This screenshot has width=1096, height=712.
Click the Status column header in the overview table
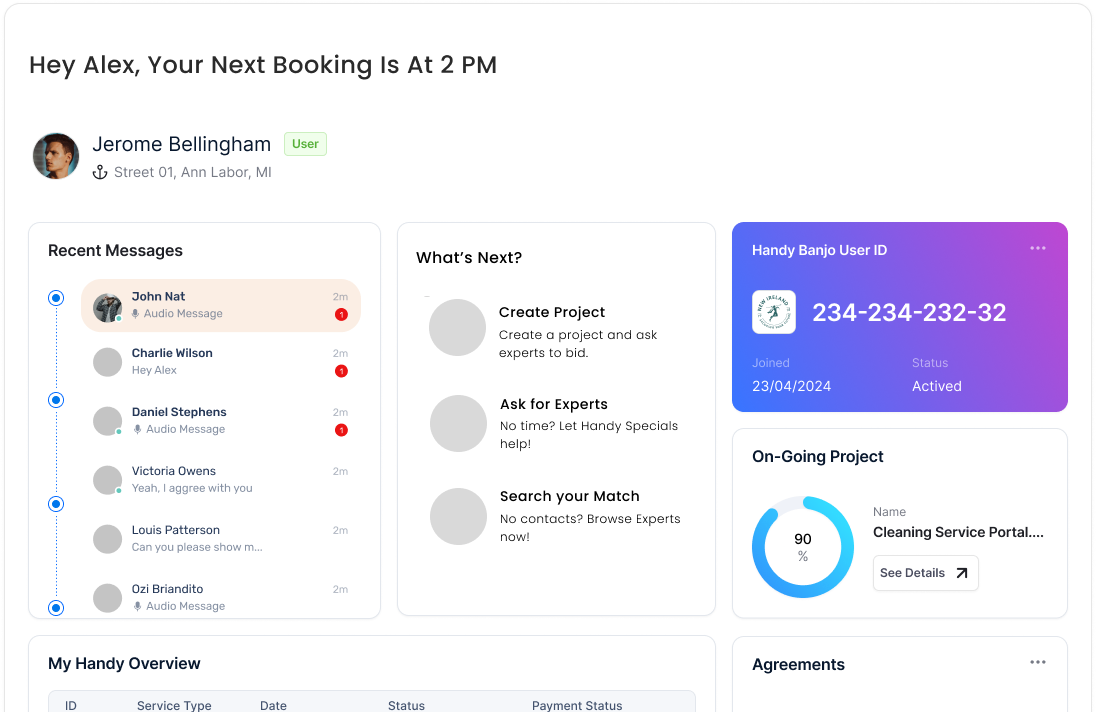point(406,706)
